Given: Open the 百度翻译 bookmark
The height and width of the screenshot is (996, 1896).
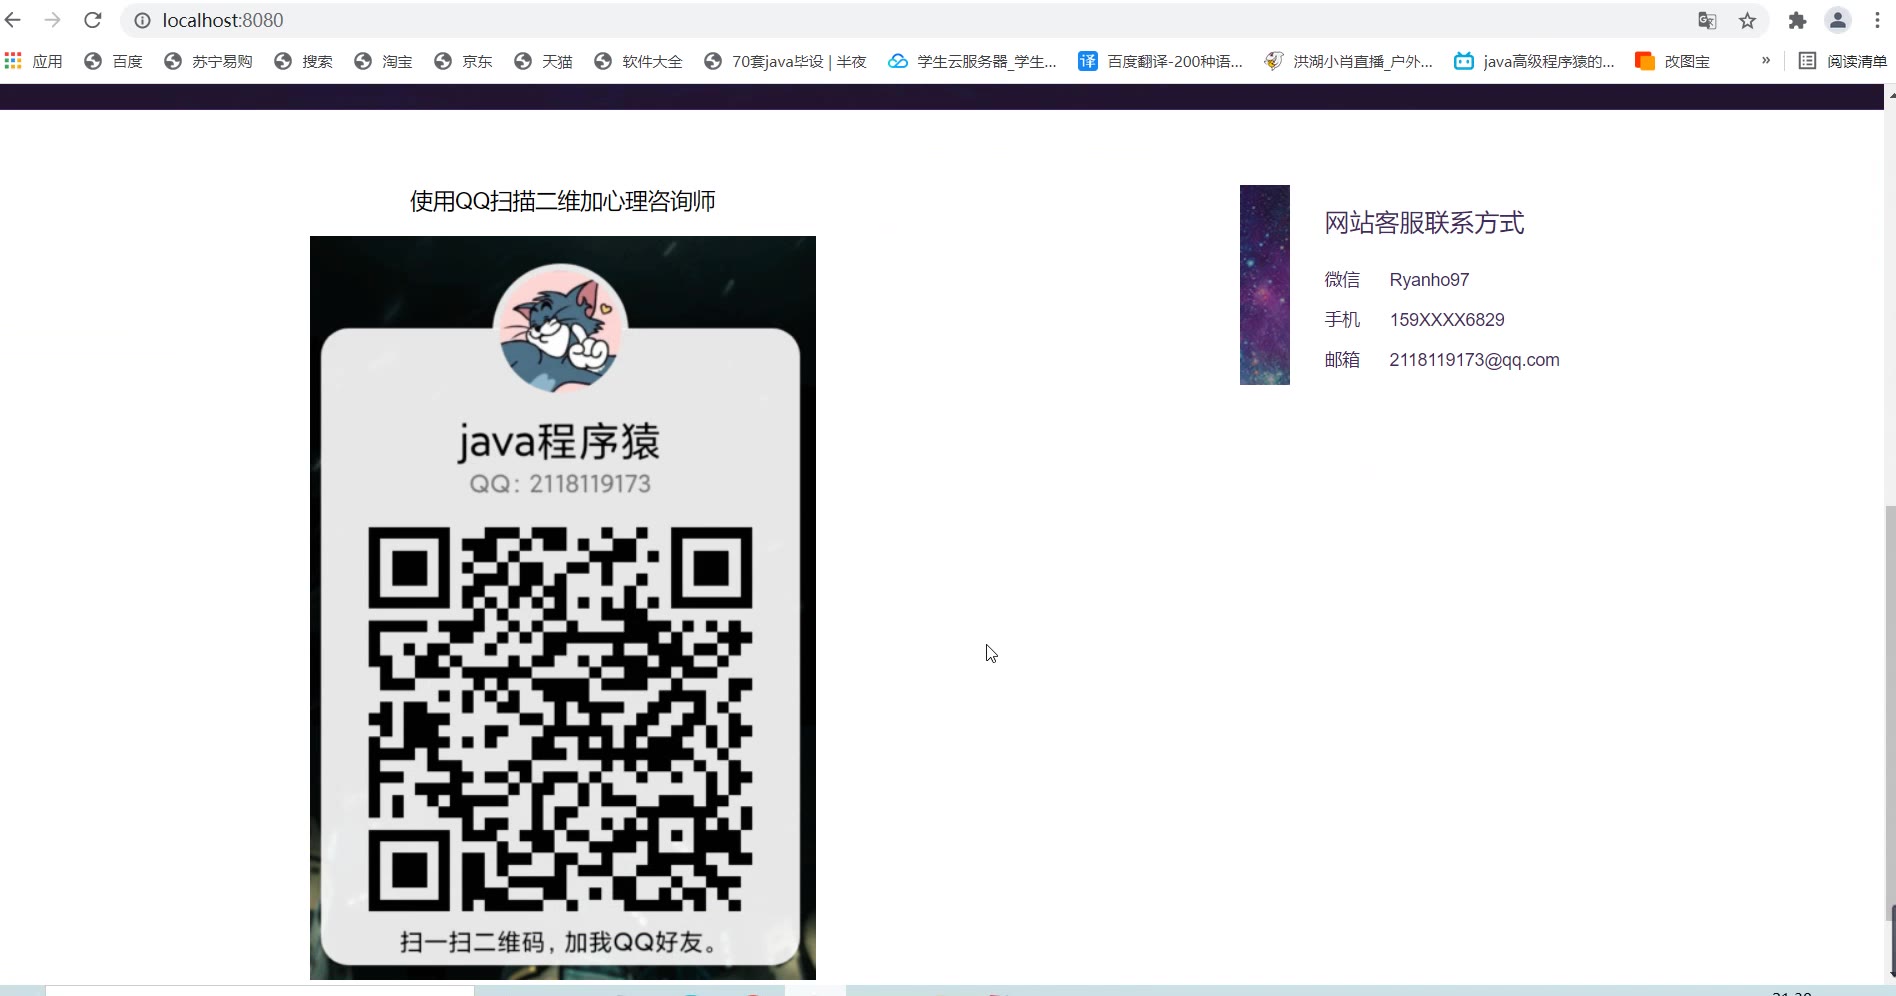Looking at the screenshot, I should pos(1160,61).
